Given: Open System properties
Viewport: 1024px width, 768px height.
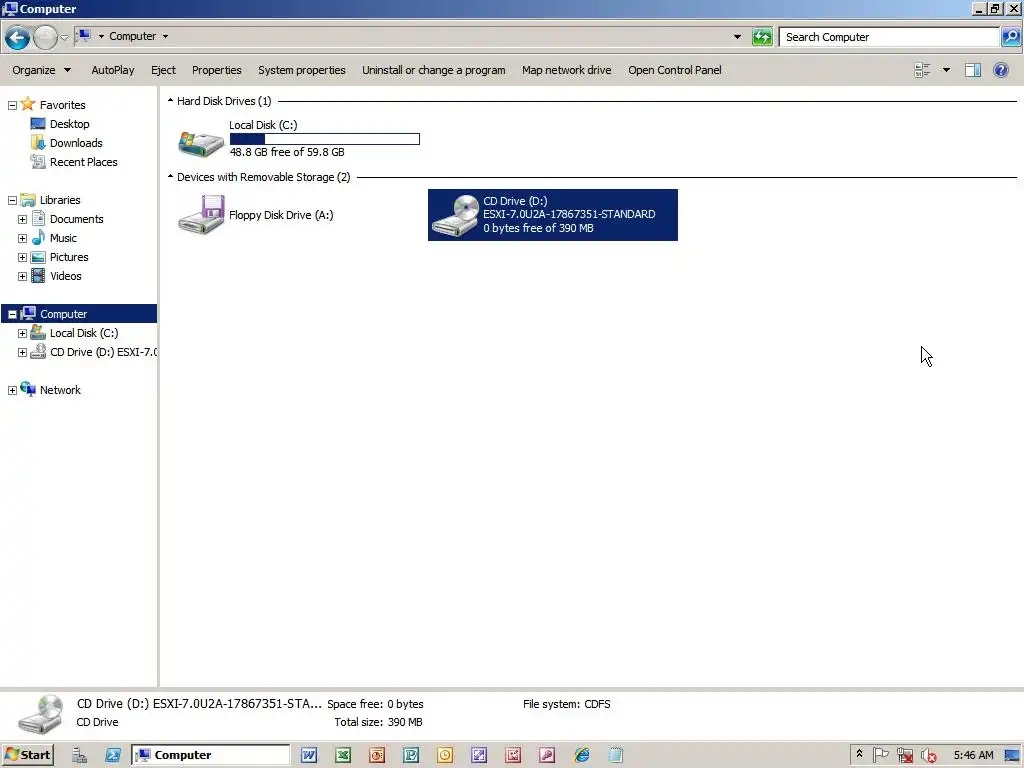Looking at the screenshot, I should point(301,70).
